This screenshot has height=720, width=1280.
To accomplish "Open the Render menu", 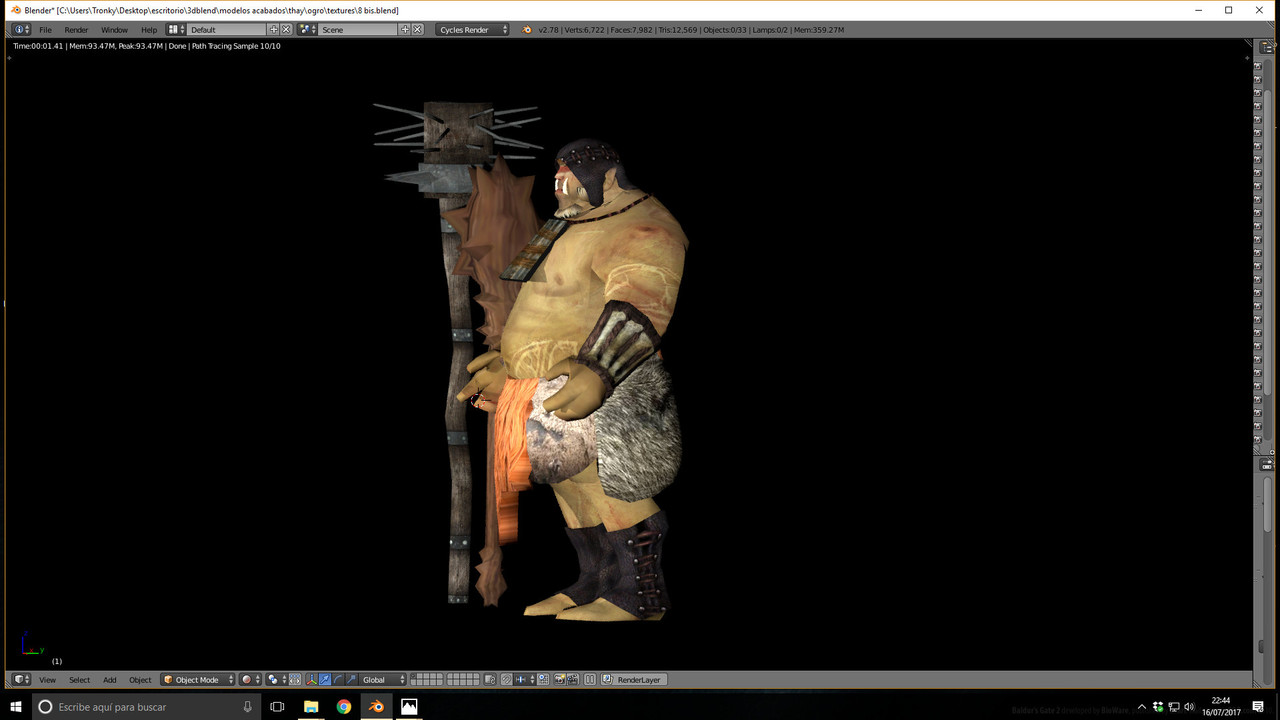I will click(76, 30).
